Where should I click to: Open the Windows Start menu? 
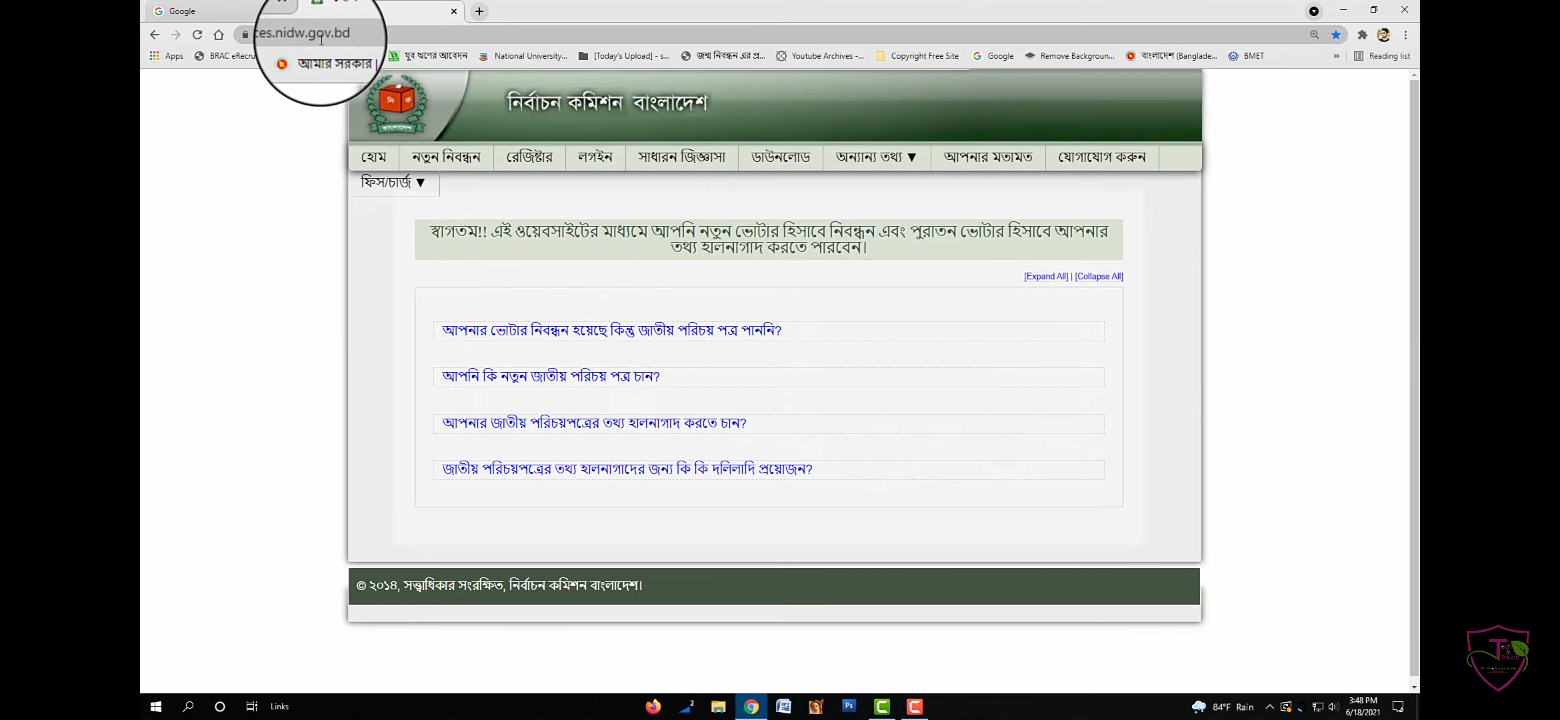pos(156,707)
